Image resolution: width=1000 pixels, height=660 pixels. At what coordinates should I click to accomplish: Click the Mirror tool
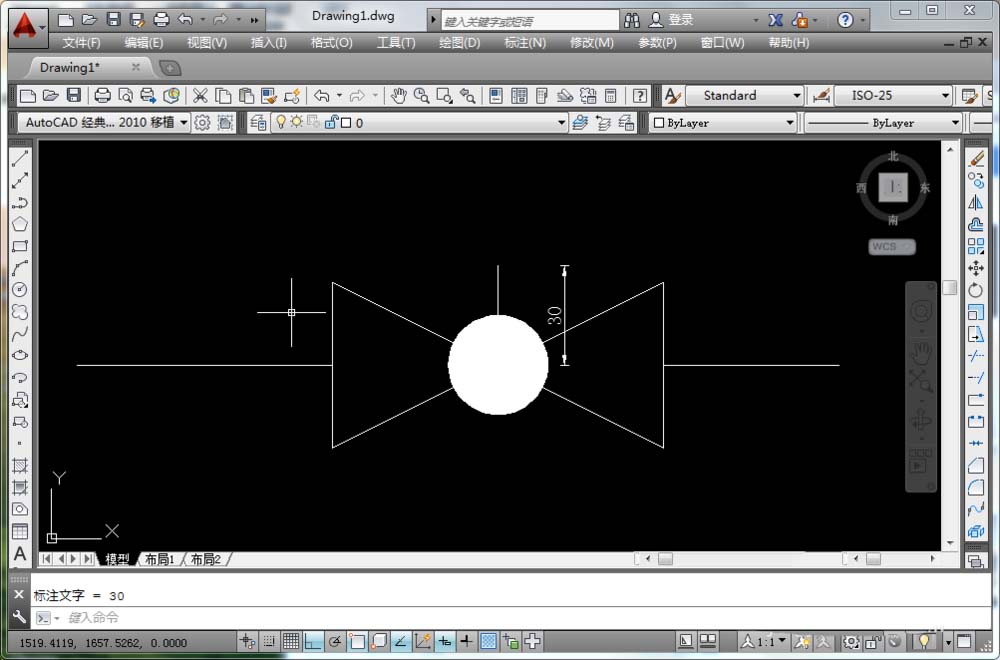(976, 203)
